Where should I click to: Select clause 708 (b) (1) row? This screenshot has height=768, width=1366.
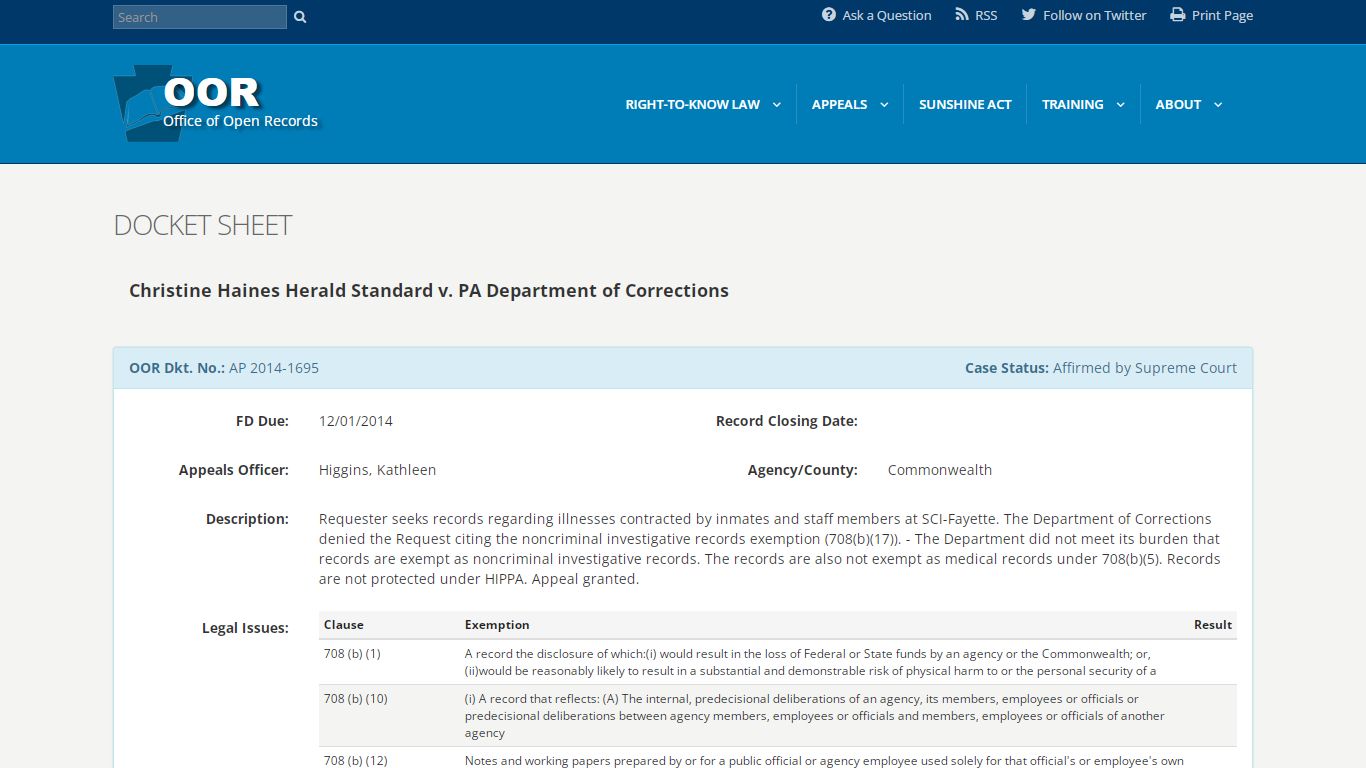click(778, 662)
